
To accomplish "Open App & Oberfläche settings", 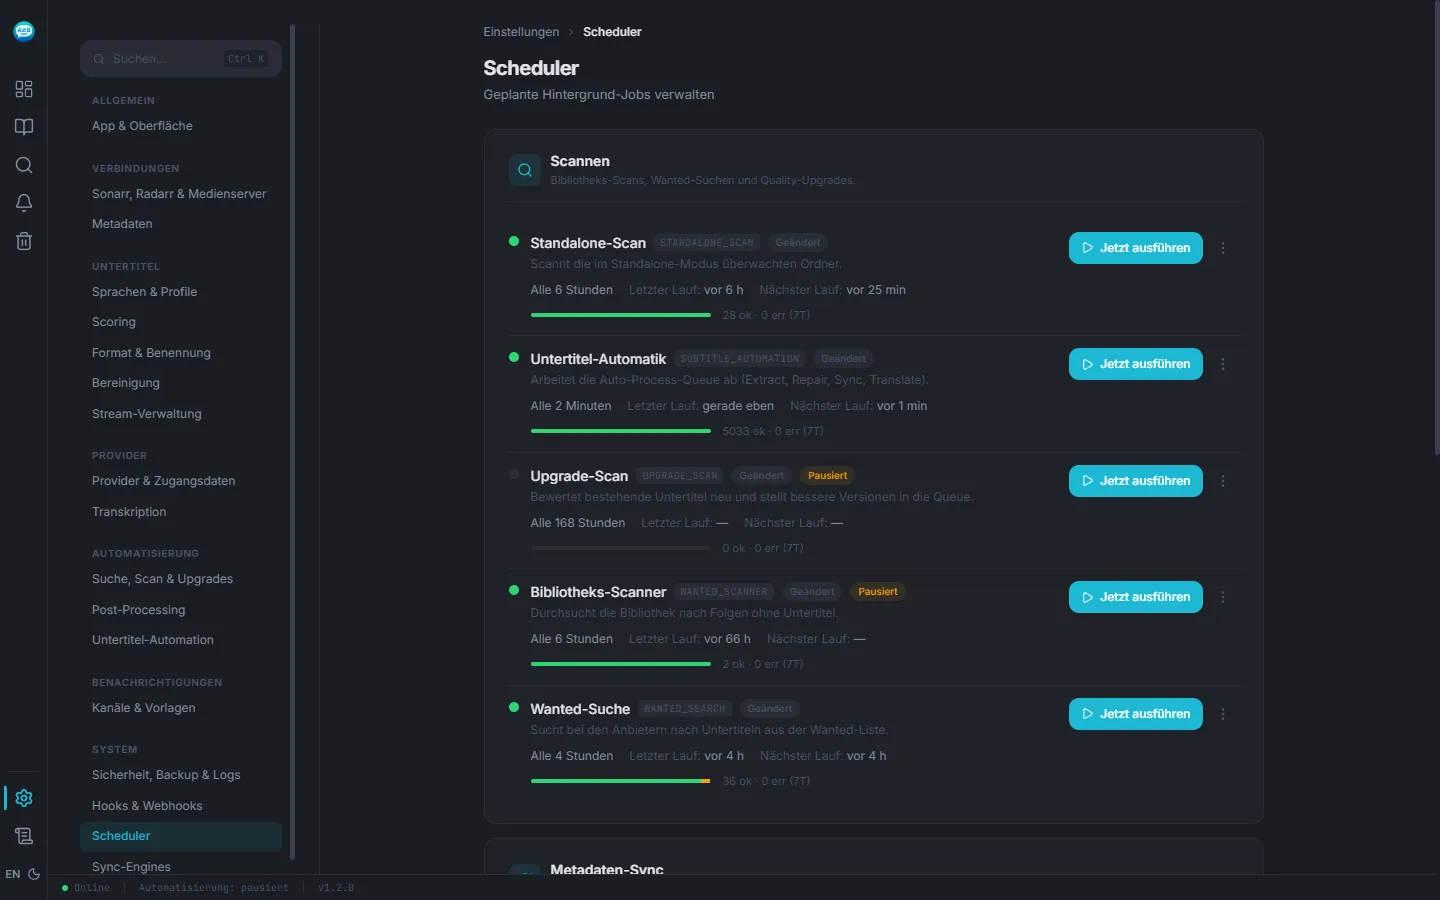I will [x=181, y=126].
